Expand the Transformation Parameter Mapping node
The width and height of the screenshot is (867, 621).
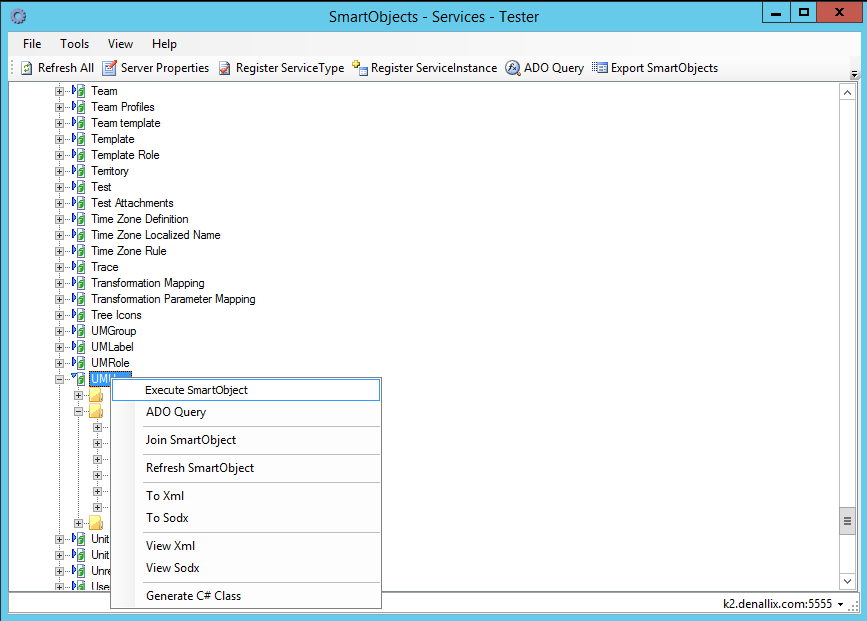click(x=59, y=300)
